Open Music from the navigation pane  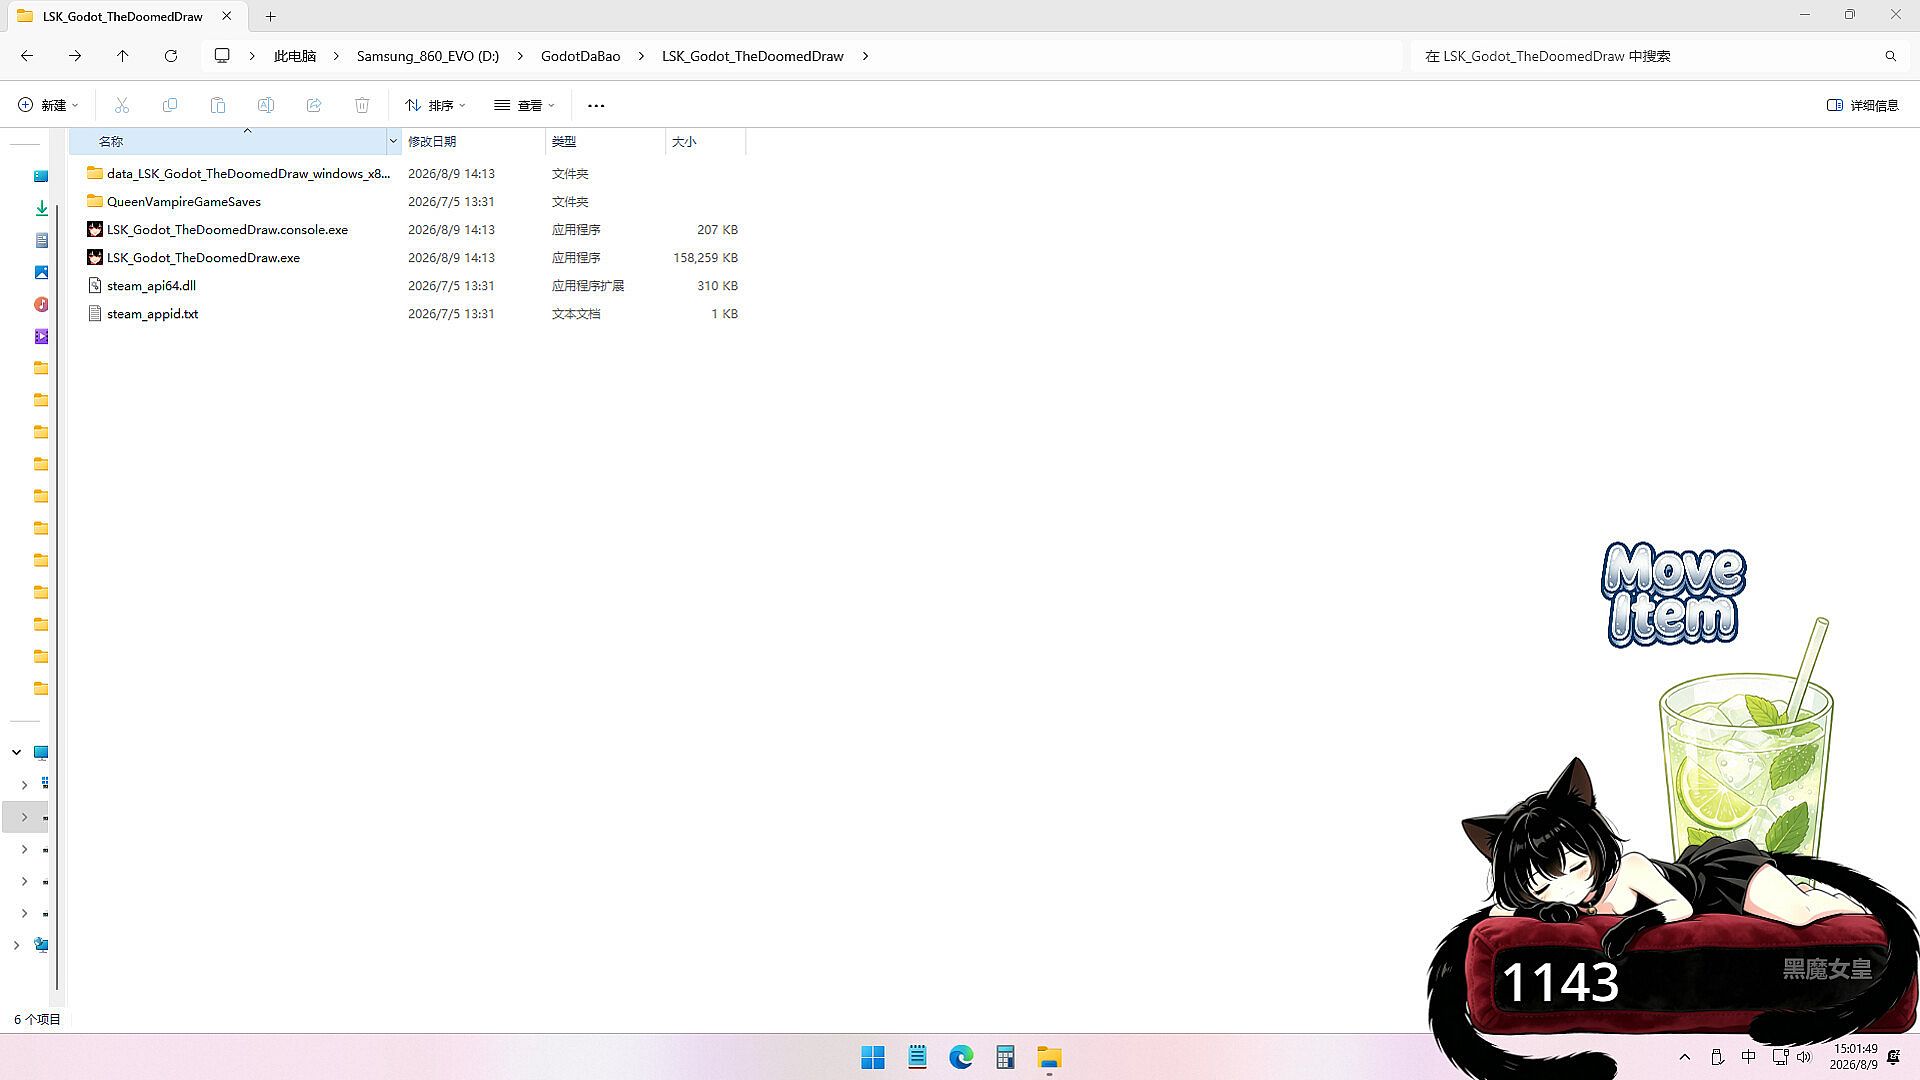click(41, 304)
